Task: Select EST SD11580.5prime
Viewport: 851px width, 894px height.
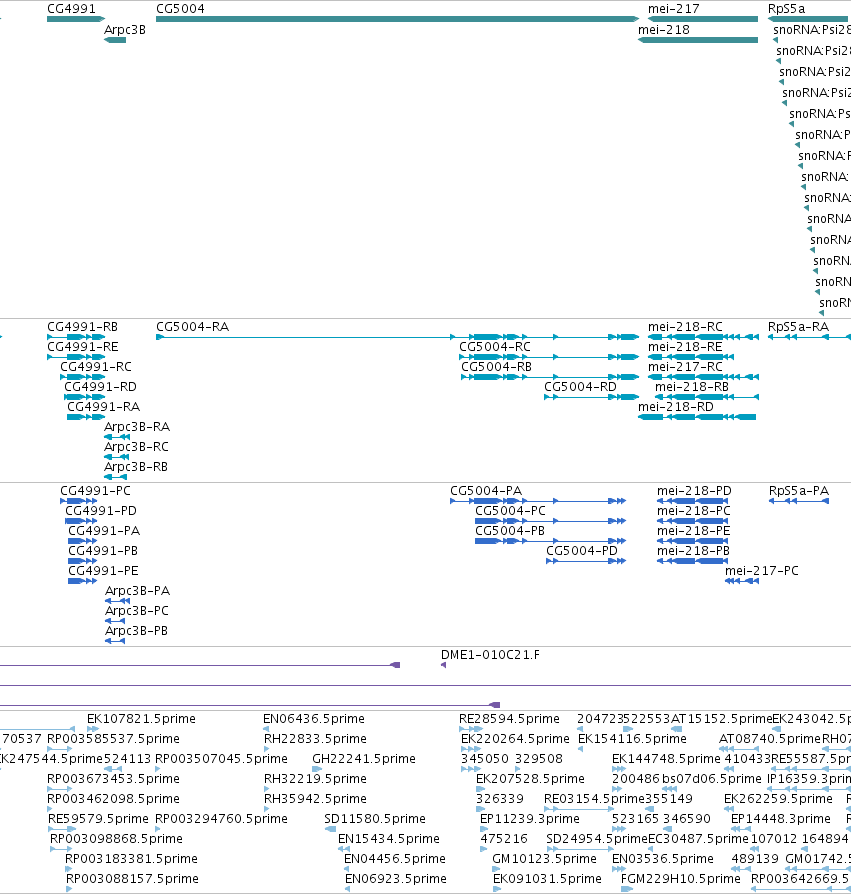Action: pos(374,819)
